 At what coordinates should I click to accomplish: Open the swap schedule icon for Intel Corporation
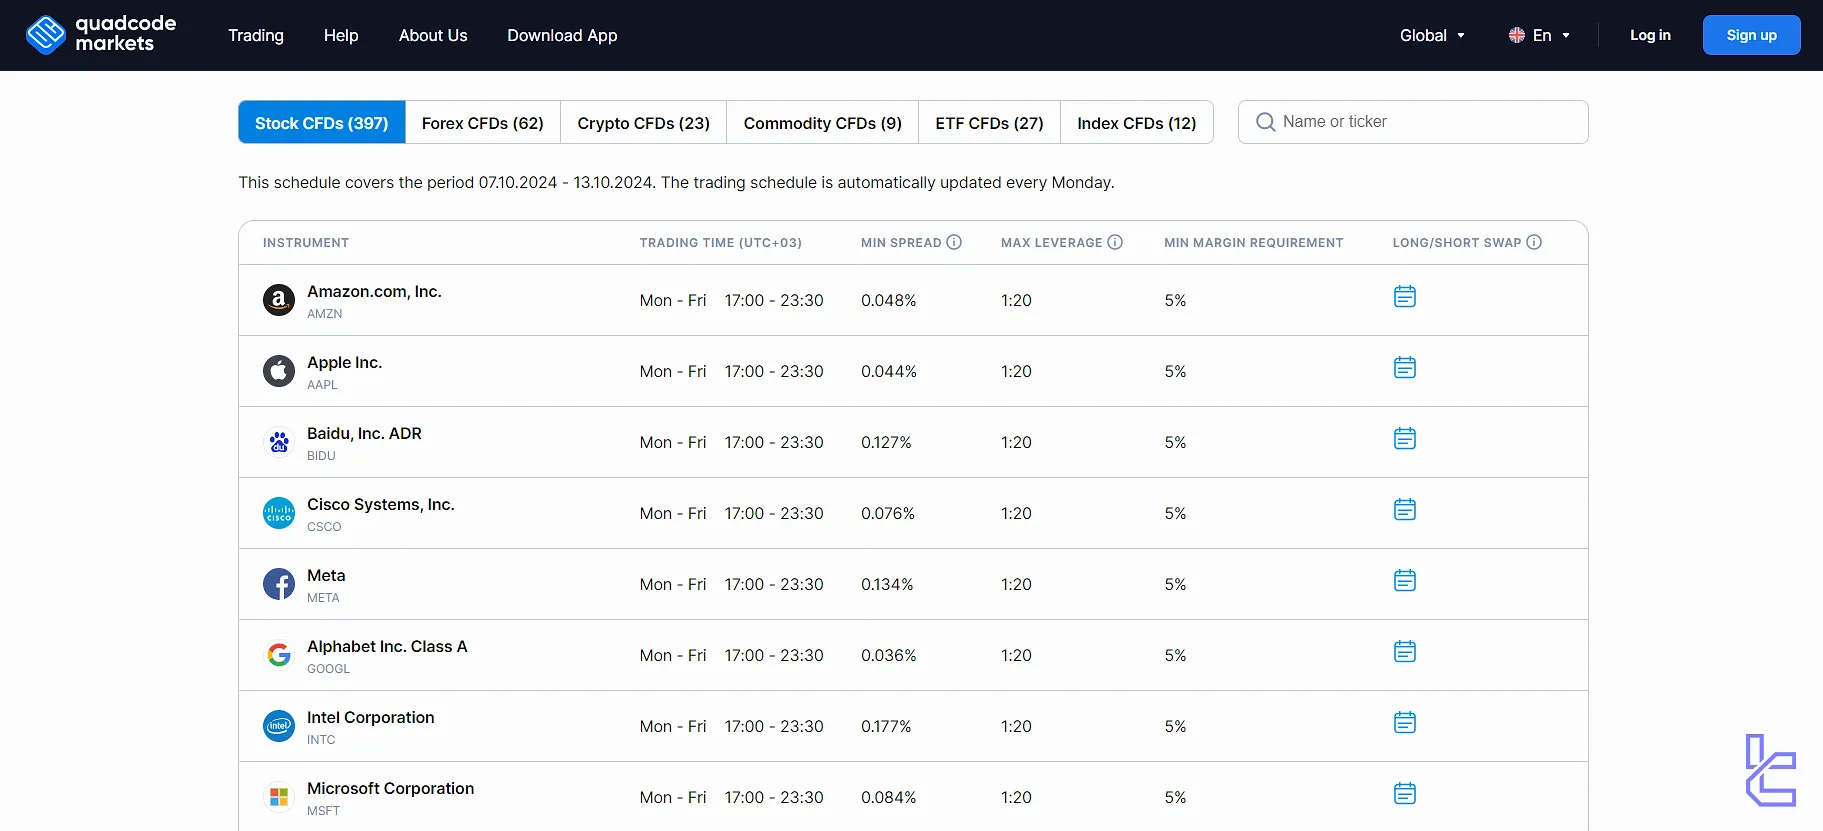pyautogui.click(x=1404, y=723)
